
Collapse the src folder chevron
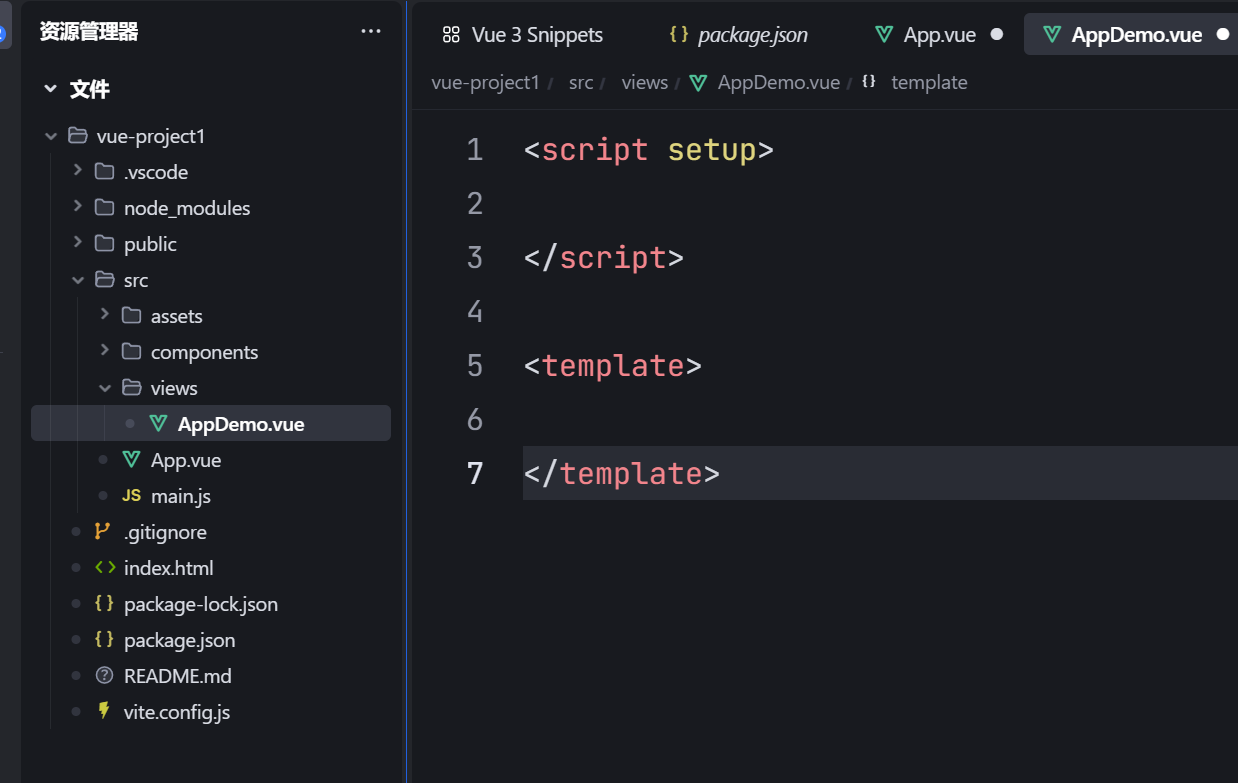pos(78,280)
